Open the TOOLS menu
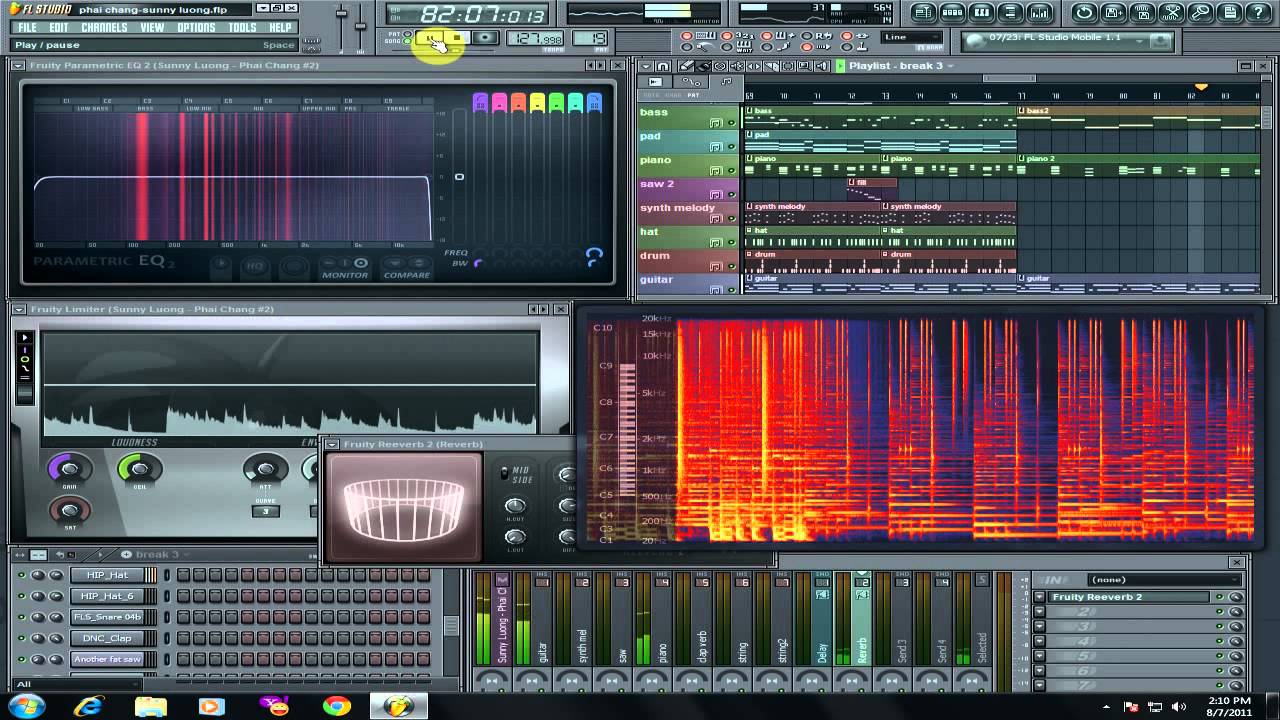1280x720 pixels. click(243, 27)
